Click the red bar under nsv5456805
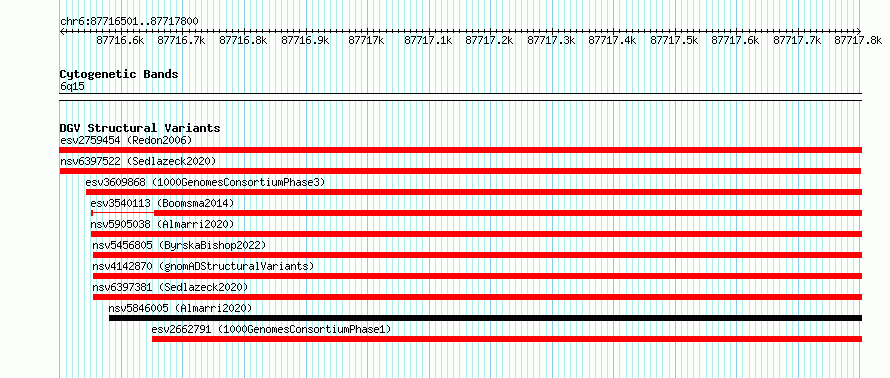 coord(477,255)
